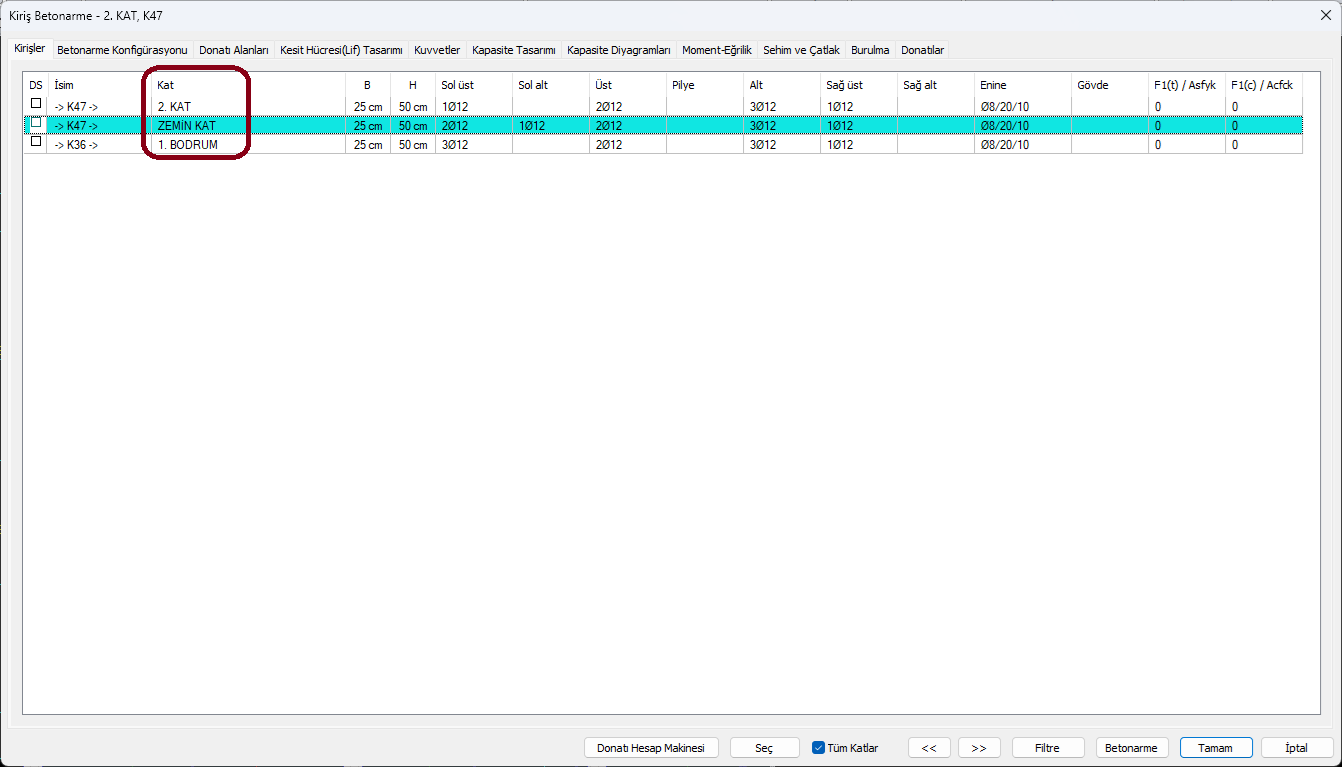Open the Sehim ve Çatlak tab
Viewport: 1342px width, 767px height.
tap(801, 49)
